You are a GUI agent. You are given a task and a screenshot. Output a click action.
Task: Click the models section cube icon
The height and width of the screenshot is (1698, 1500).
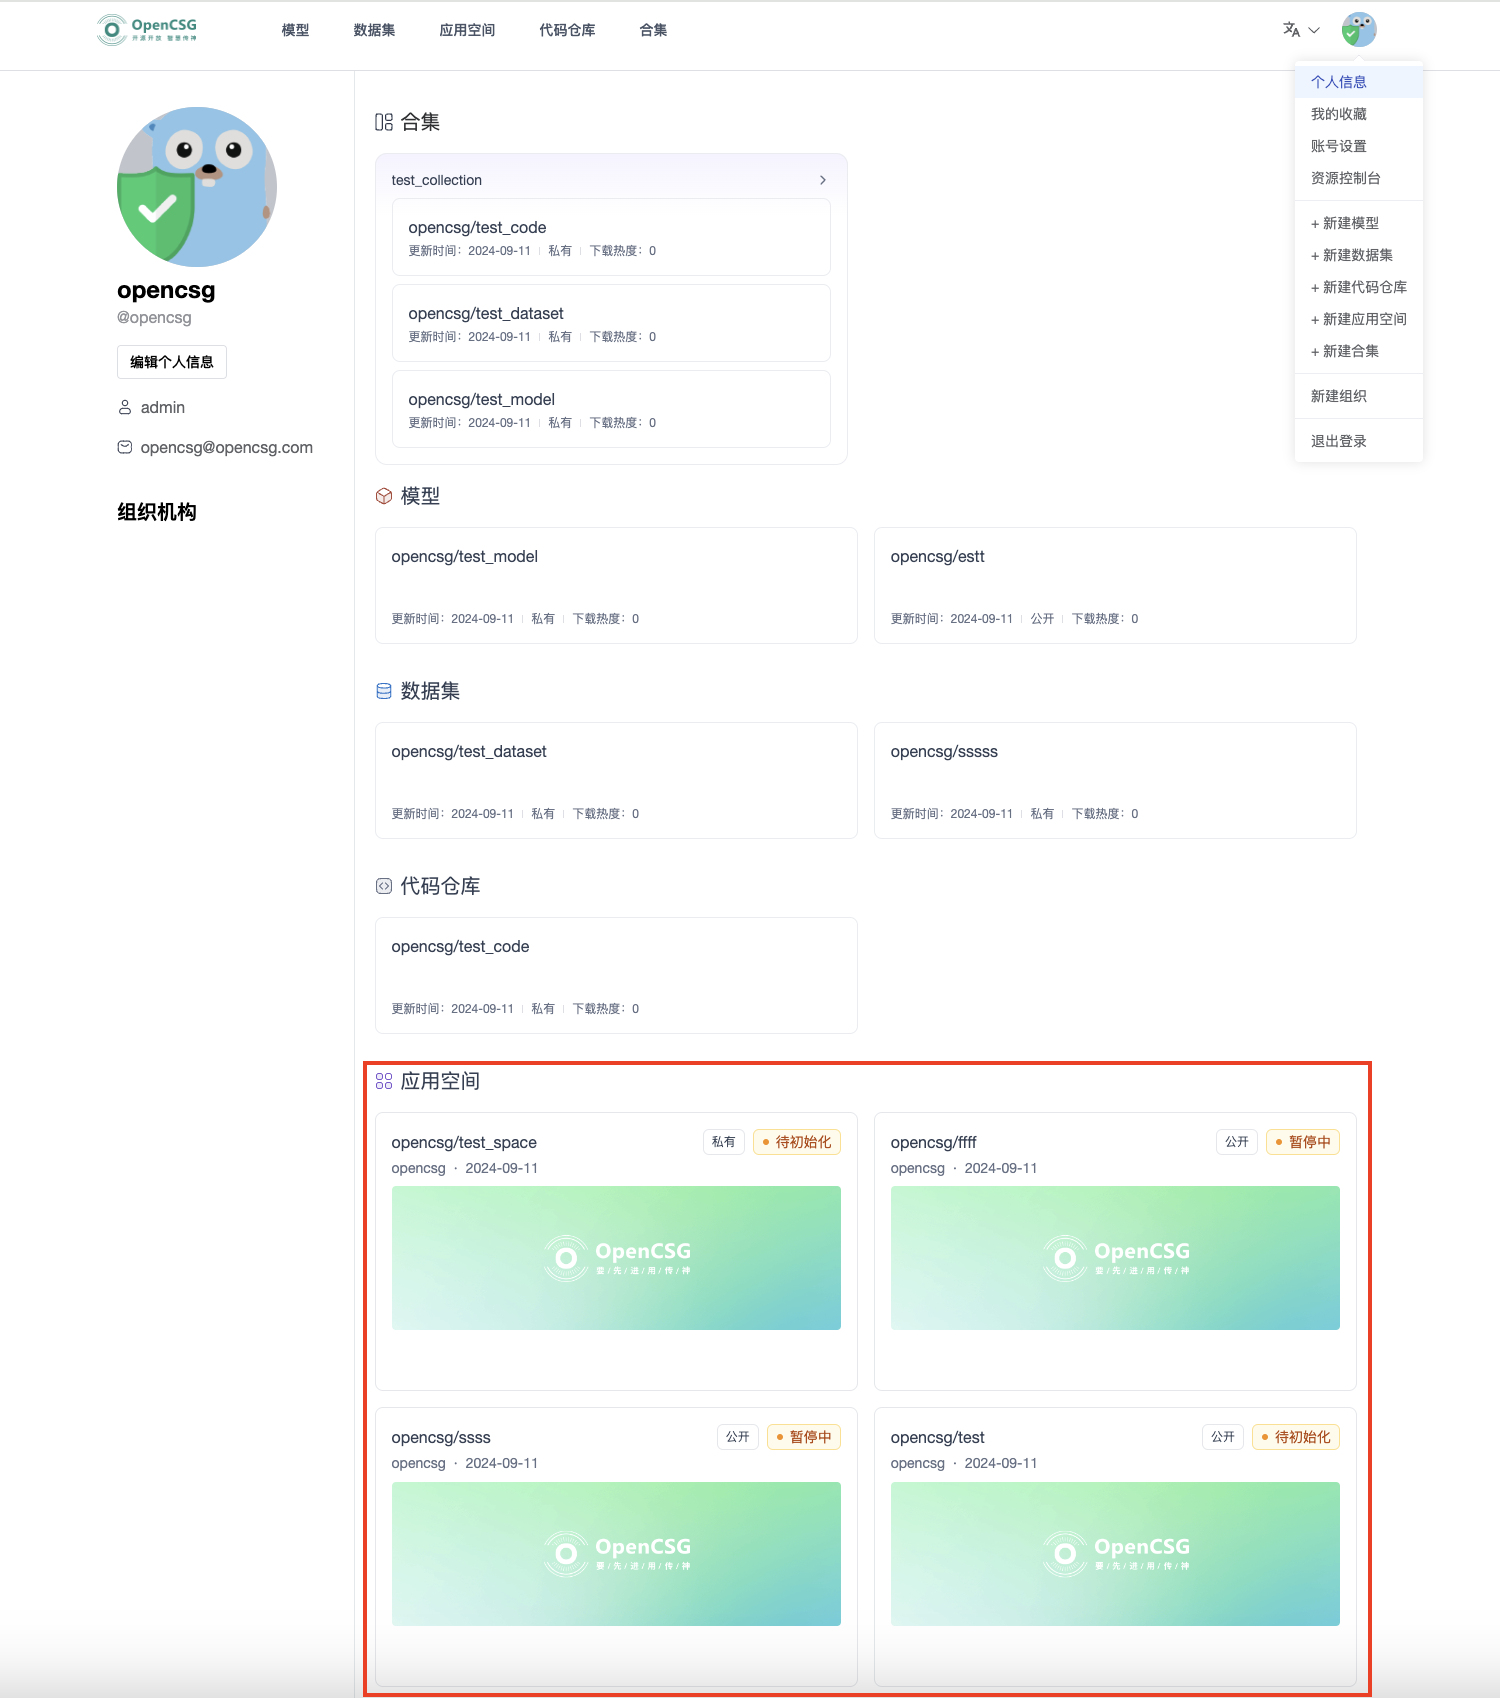click(384, 496)
